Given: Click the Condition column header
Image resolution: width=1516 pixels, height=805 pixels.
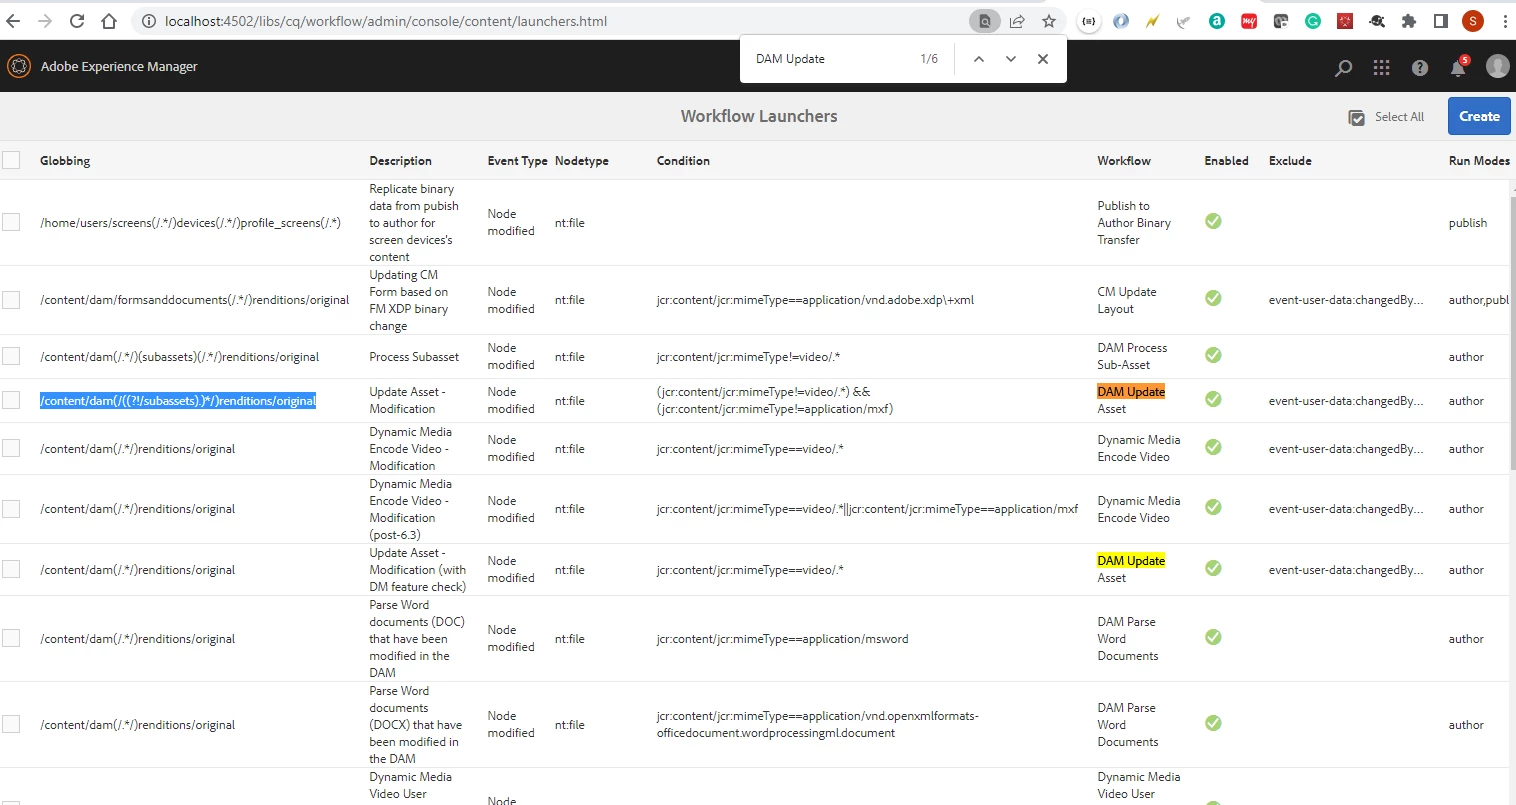Looking at the screenshot, I should pos(683,161).
